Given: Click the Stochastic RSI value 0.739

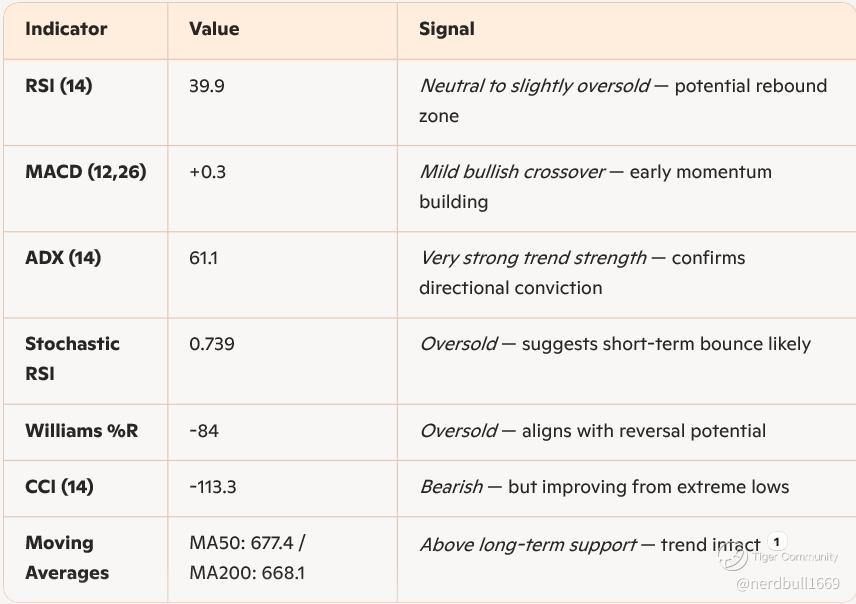Looking at the screenshot, I should click(x=212, y=344).
